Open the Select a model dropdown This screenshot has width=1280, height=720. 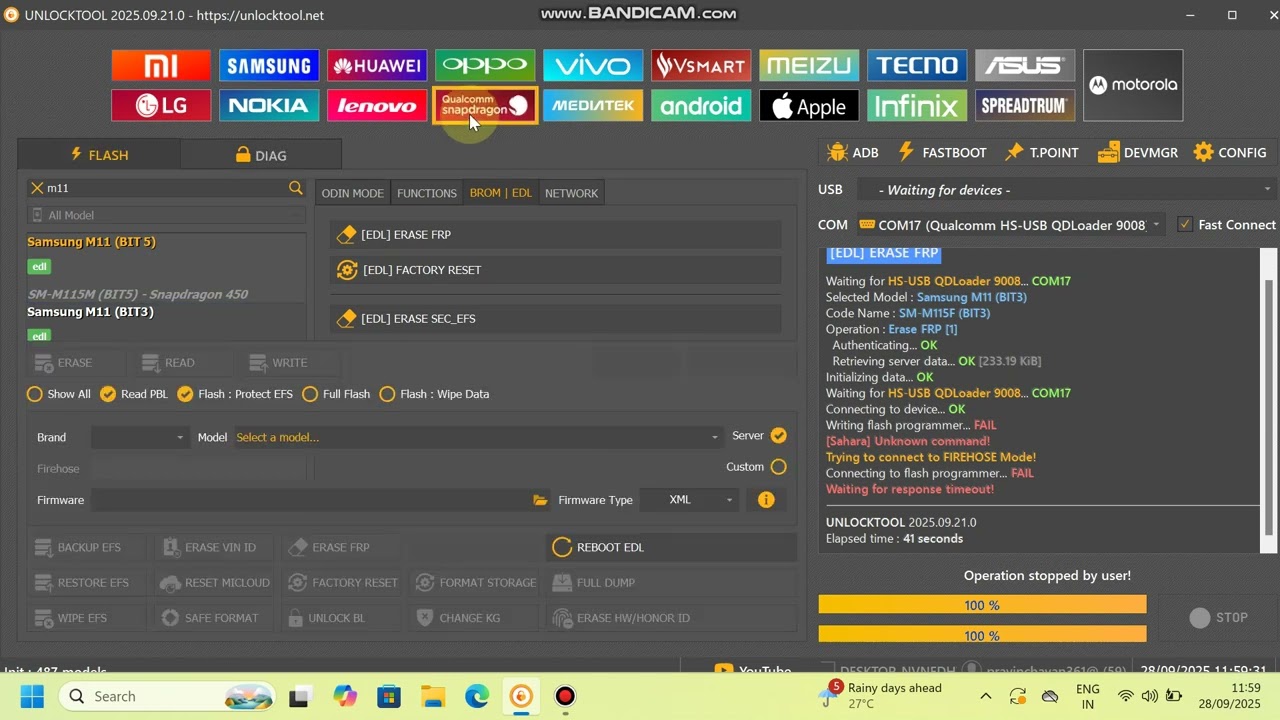(477, 437)
